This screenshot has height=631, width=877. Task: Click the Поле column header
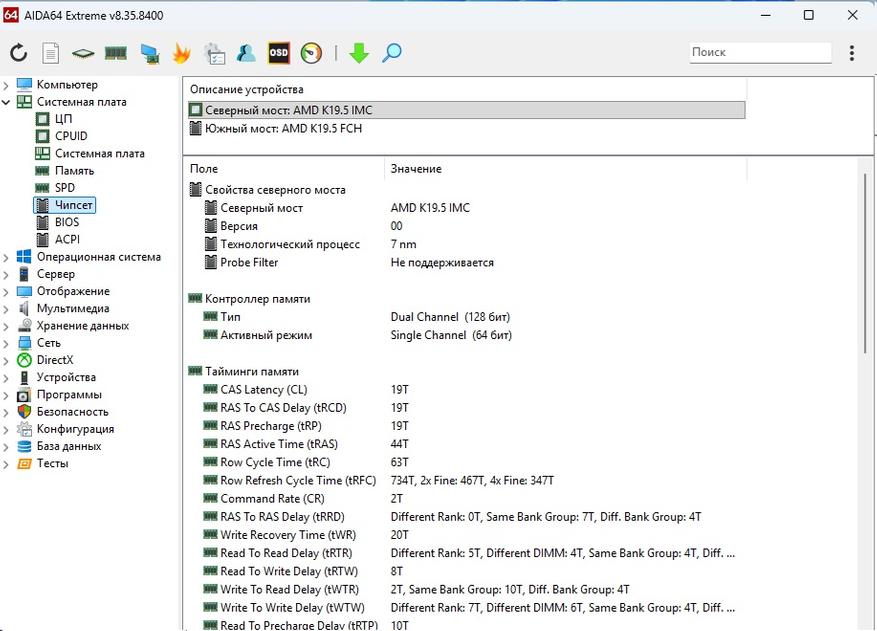click(x=284, y=169)
